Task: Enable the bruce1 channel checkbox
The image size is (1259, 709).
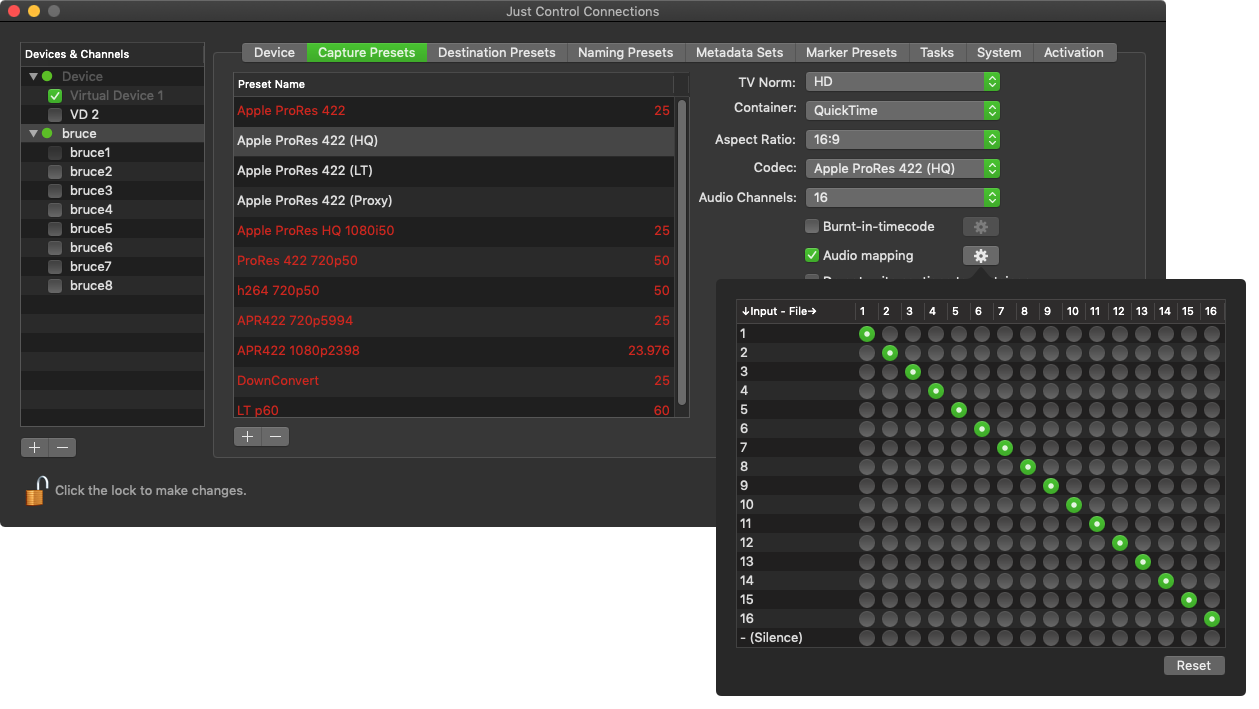Action: click(55, 153)
